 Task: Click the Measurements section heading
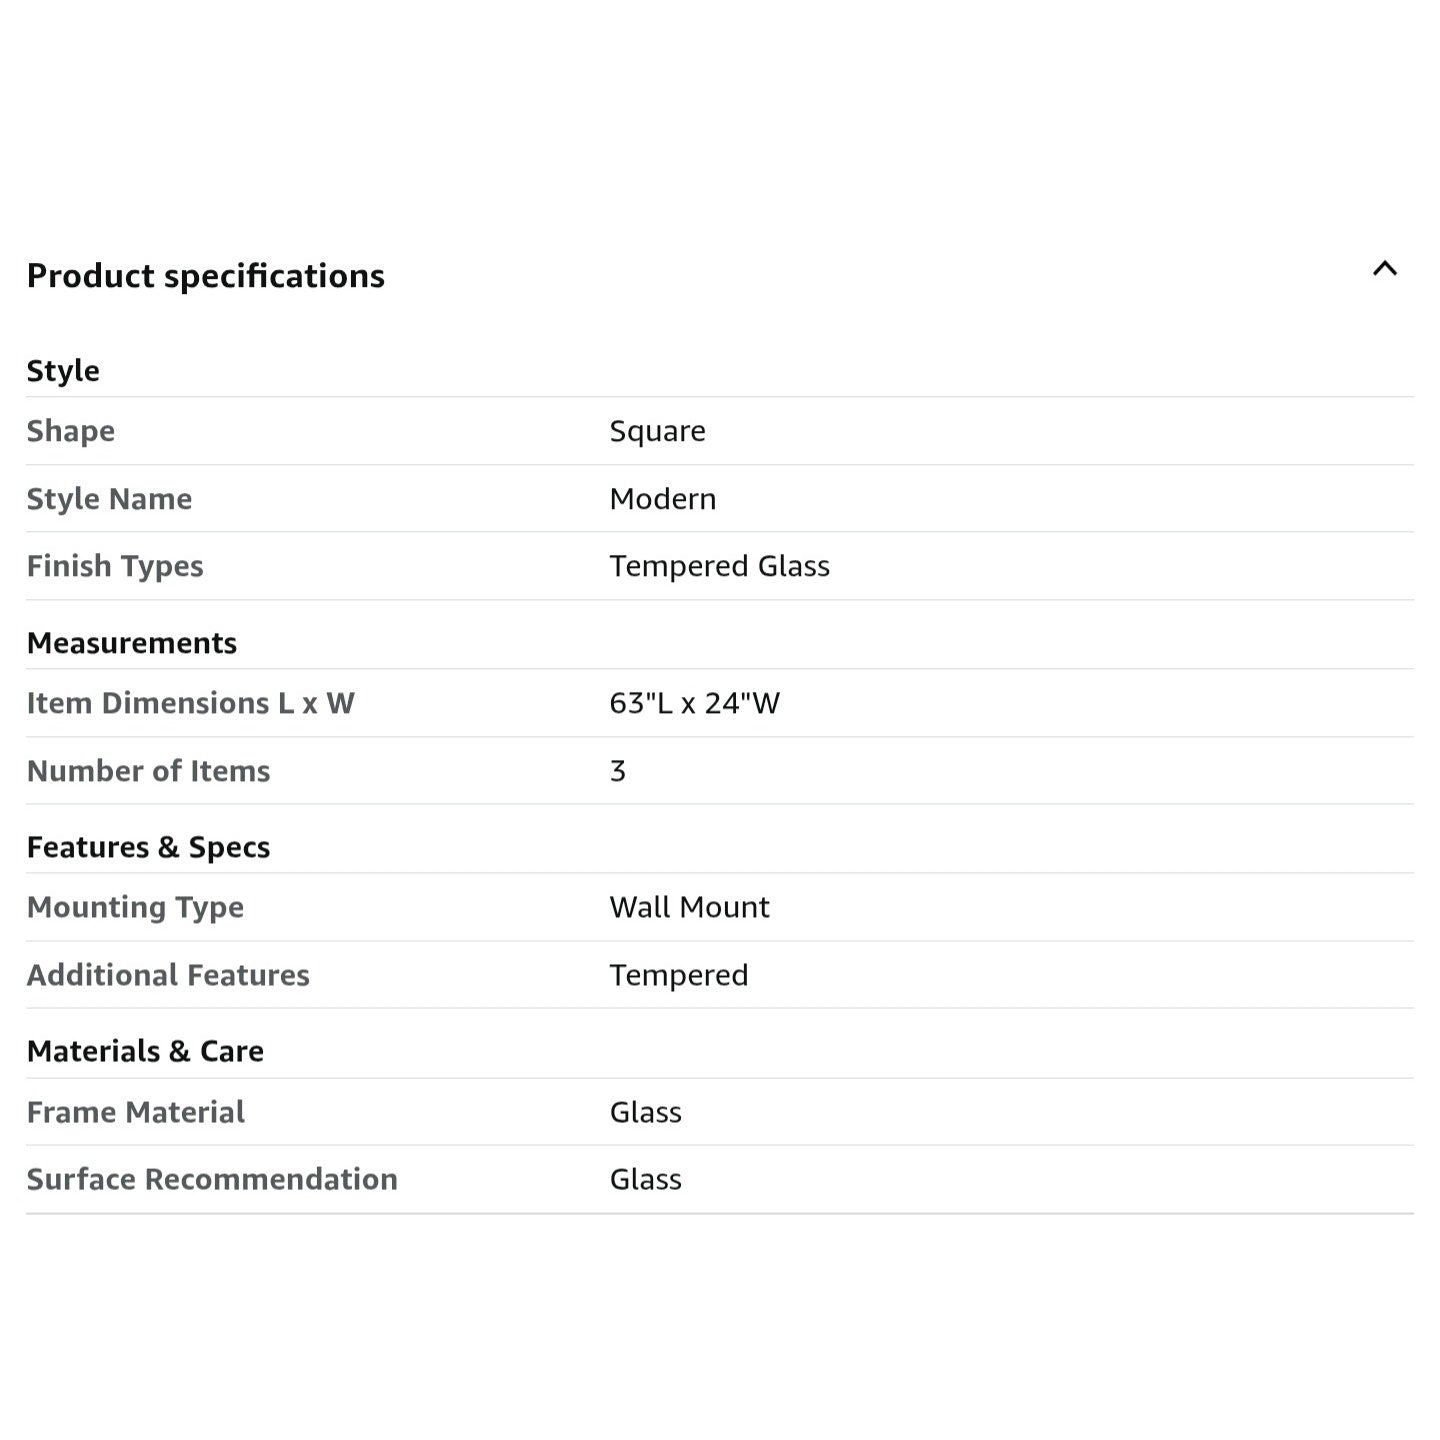click(x=132, y=643)
